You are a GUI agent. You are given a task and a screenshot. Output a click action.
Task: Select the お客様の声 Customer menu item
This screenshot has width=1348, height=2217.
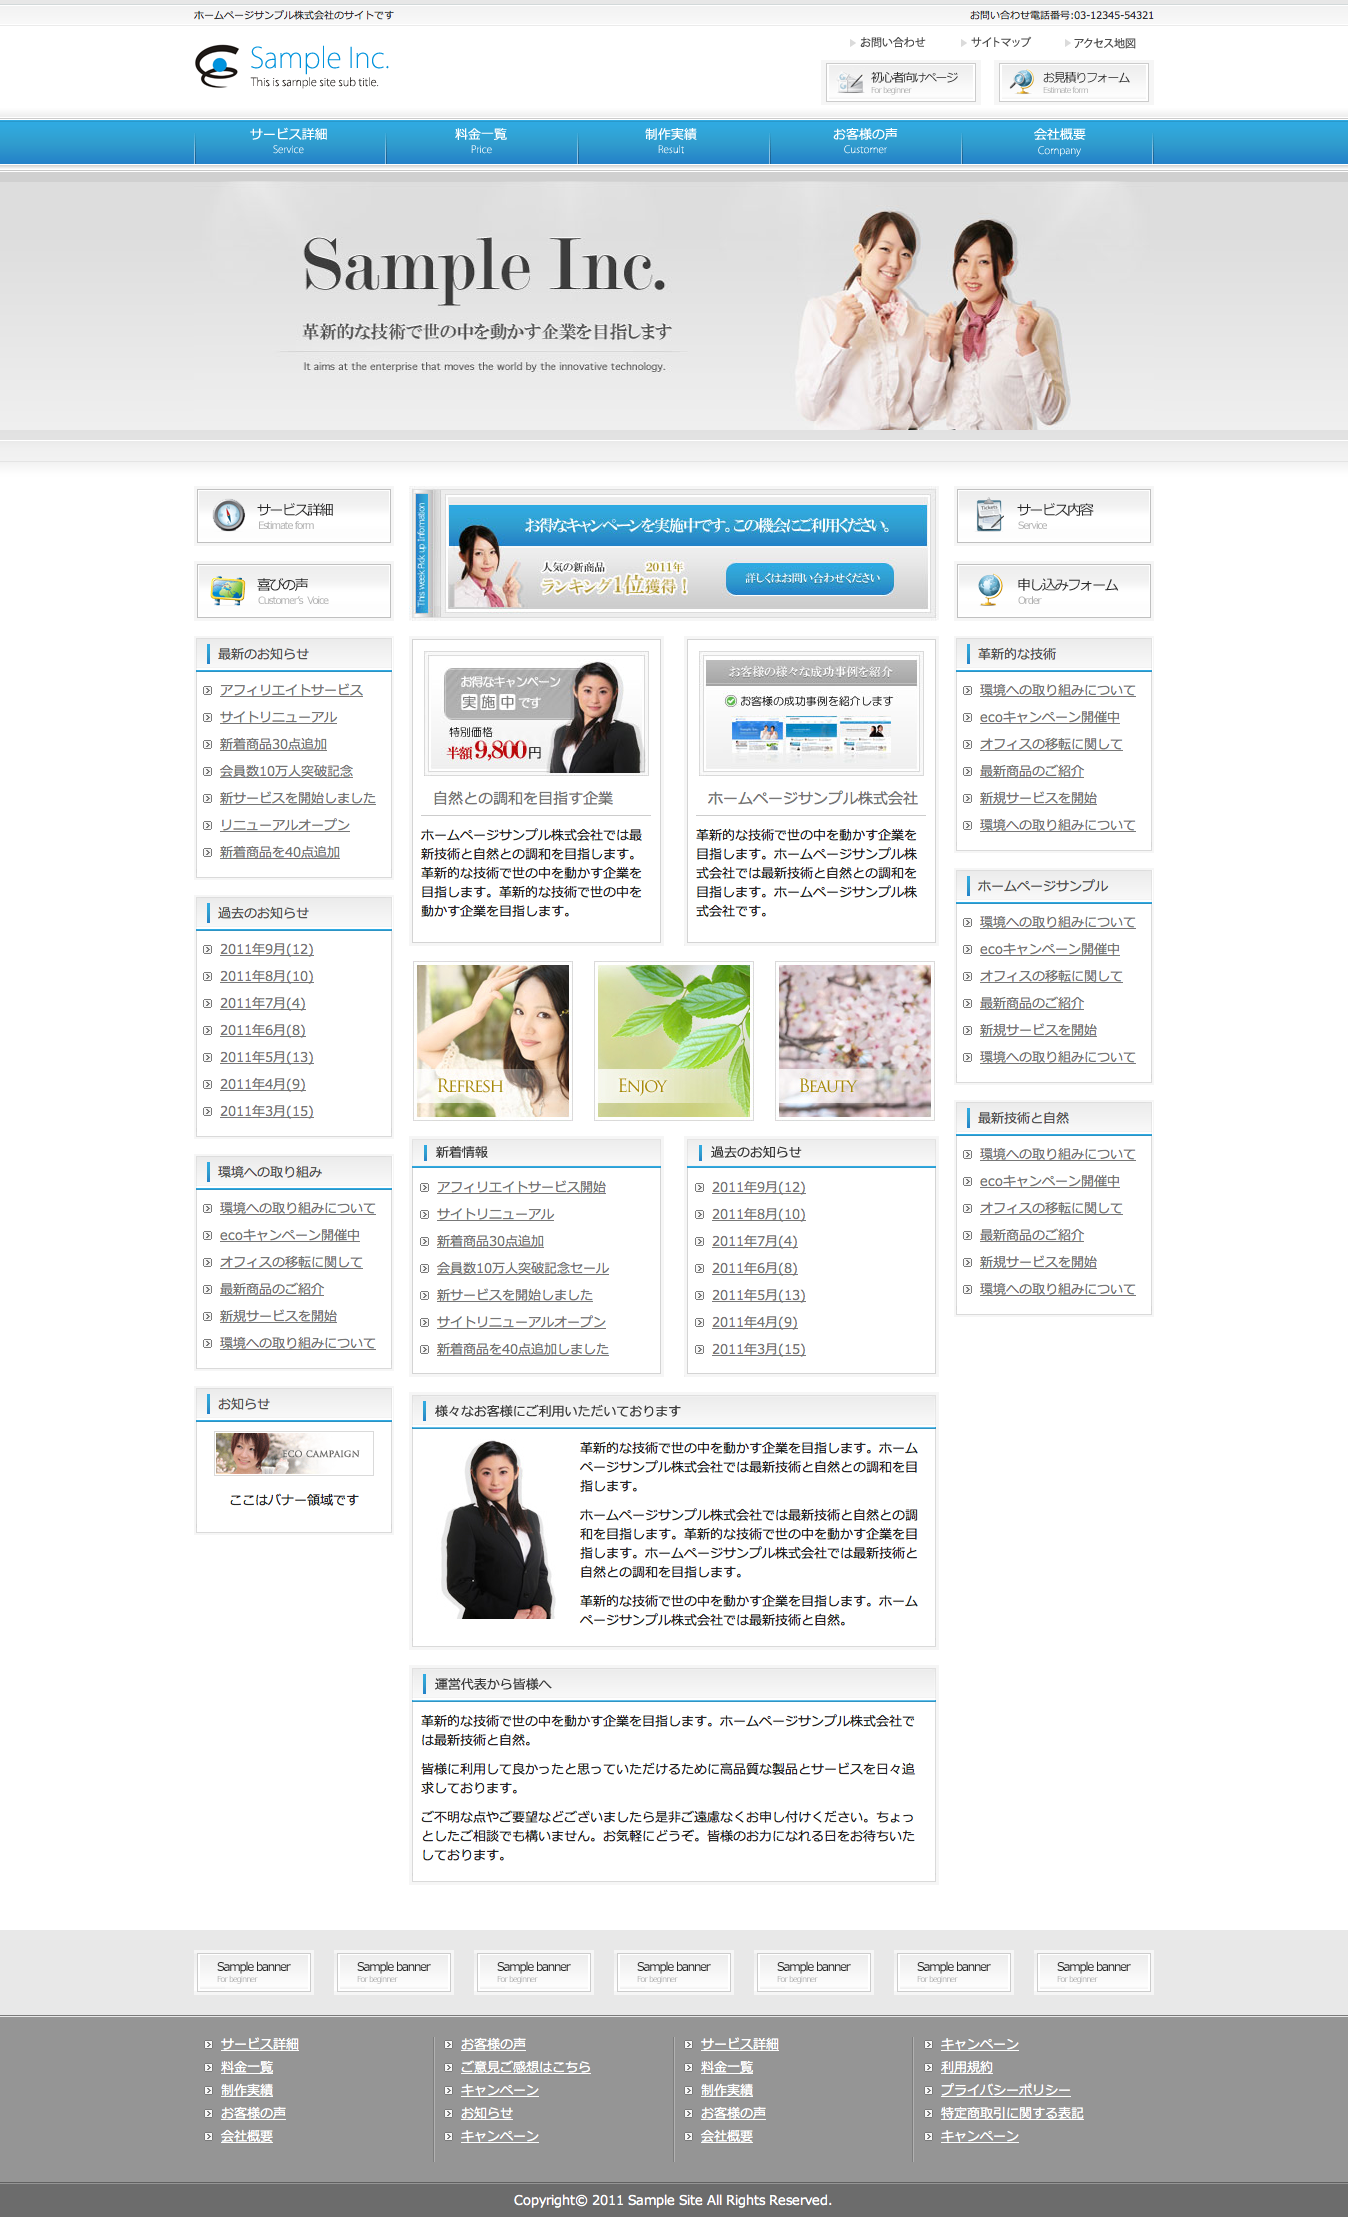865,141
